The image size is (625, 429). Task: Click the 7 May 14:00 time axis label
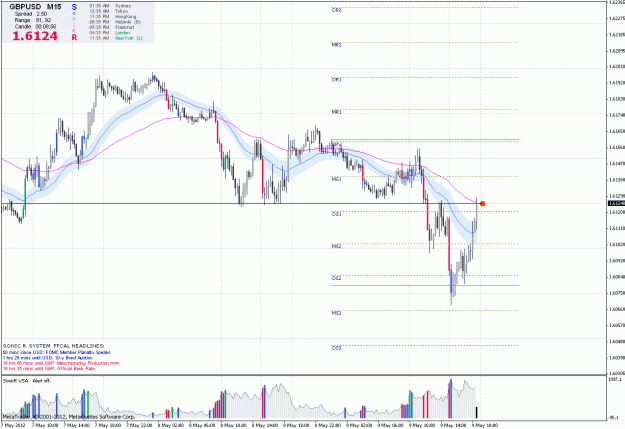[x=77, y=425]
